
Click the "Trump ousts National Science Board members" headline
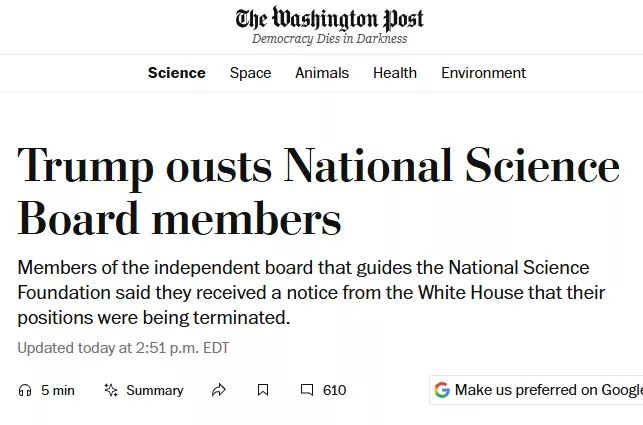318,191
